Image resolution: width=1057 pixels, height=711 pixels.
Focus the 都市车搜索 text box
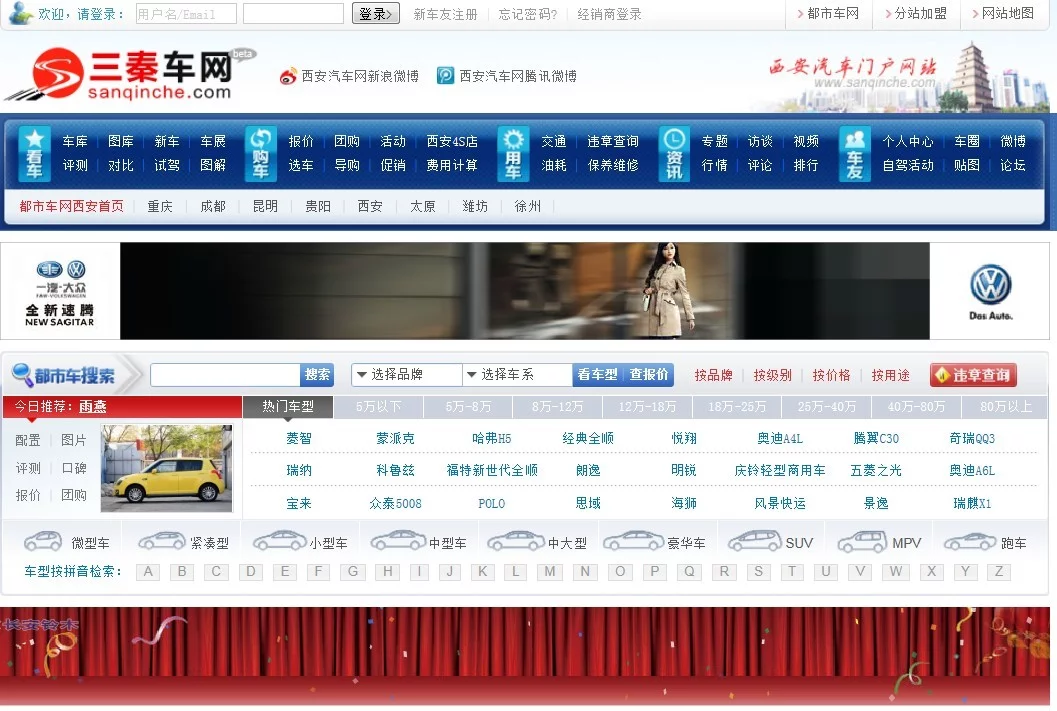pyautogui.click(x=225, y=375)
